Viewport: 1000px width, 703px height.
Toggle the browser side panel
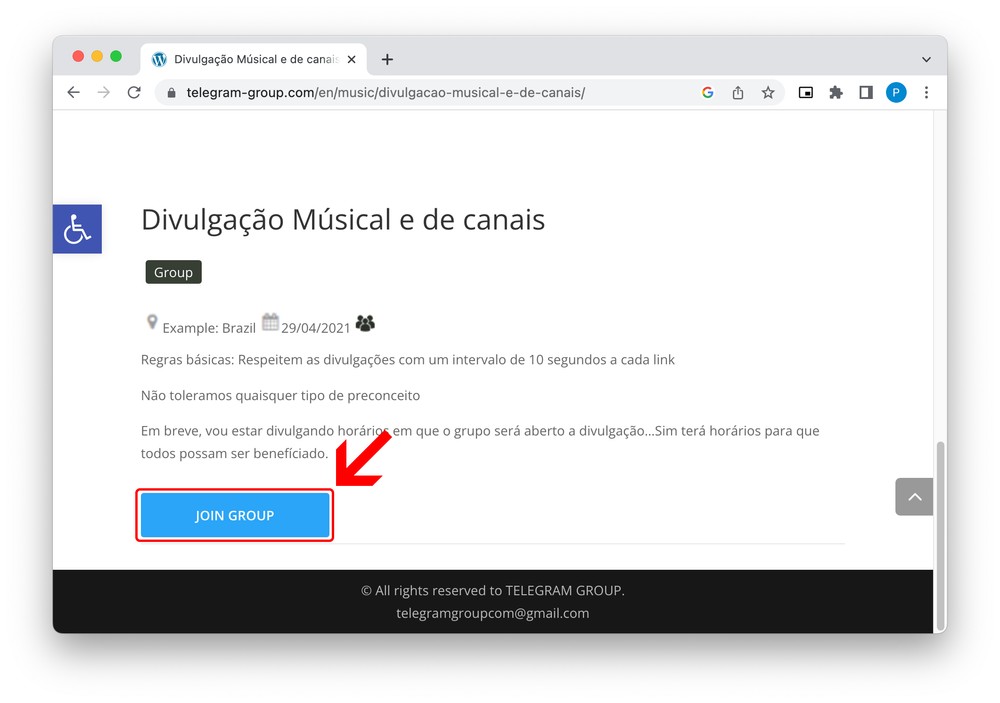pyautogui.click(x=865, y=92)
